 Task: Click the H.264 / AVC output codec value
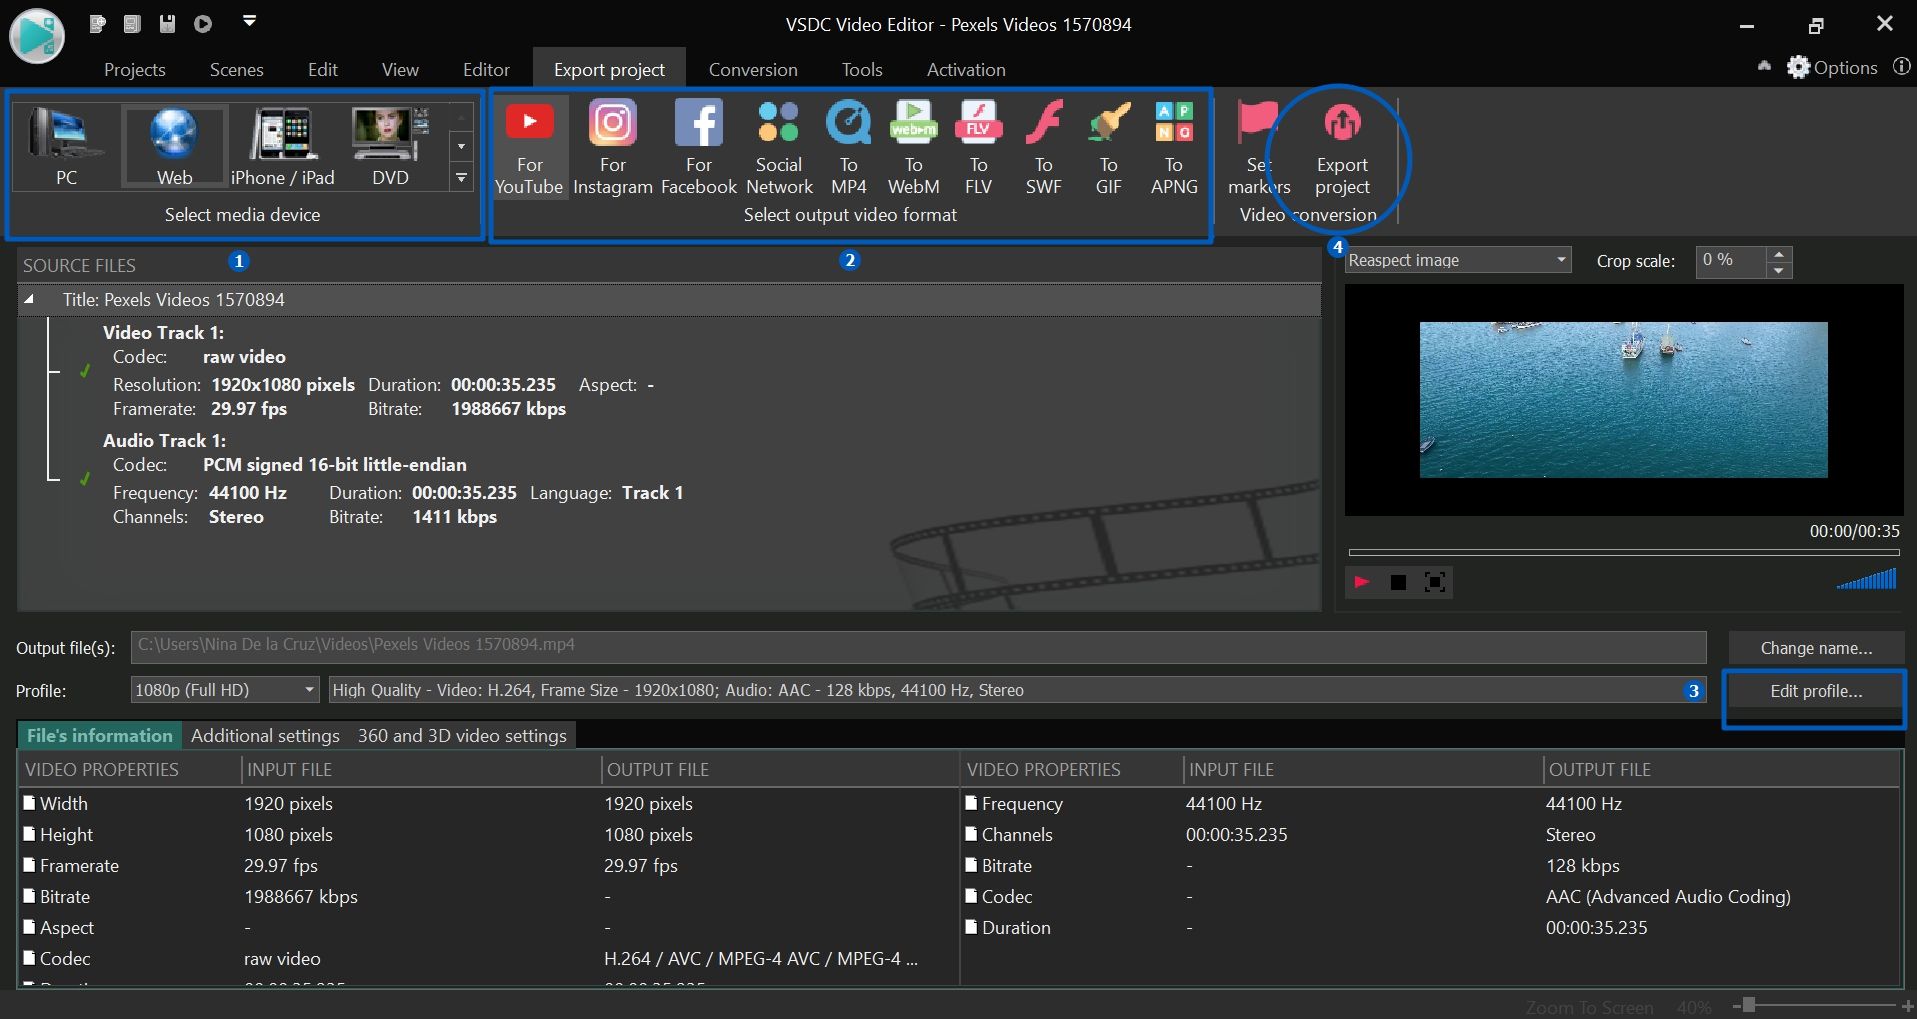(761, 958)
